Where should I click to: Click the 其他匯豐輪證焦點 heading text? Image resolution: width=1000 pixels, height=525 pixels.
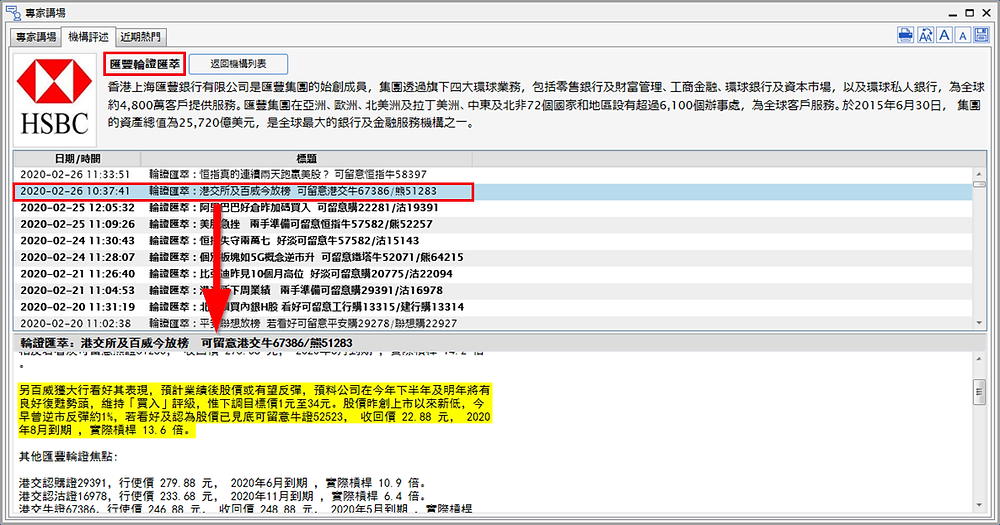(x=68, y=456)
